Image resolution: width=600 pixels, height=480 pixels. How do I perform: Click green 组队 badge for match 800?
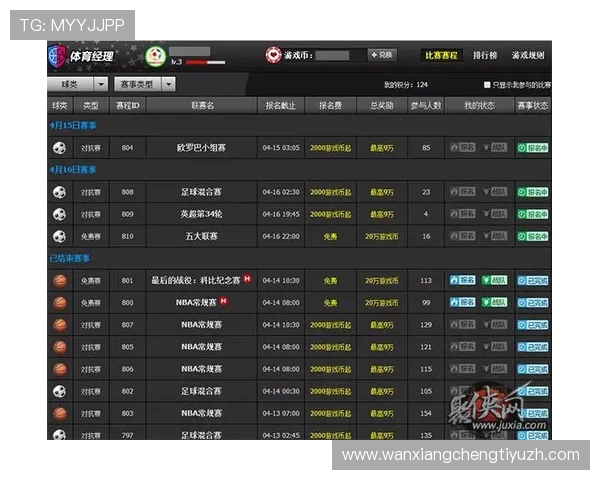coord(494,302)
